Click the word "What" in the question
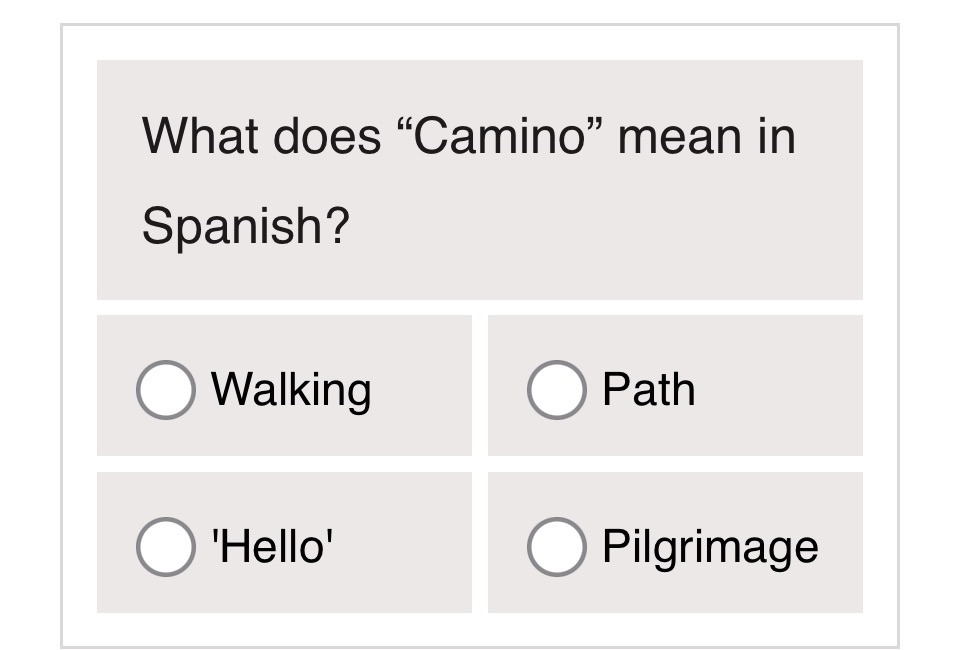 (200, 135)
